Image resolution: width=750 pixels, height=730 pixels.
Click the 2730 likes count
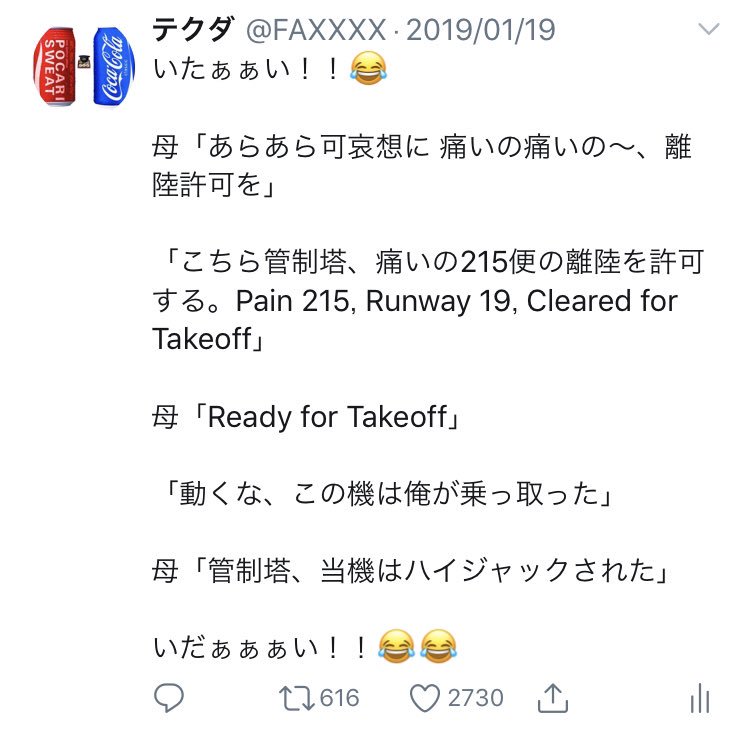[475, 698]
